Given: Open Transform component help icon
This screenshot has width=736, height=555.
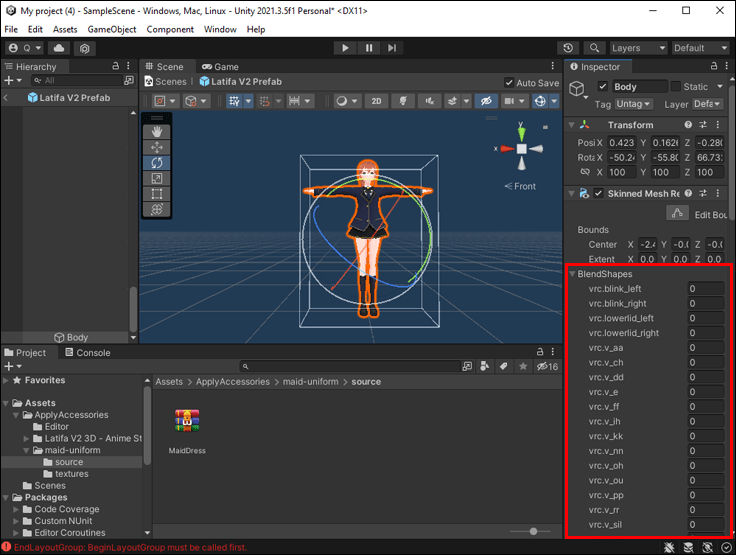Looking at the screenshot, I should [688, 125].
